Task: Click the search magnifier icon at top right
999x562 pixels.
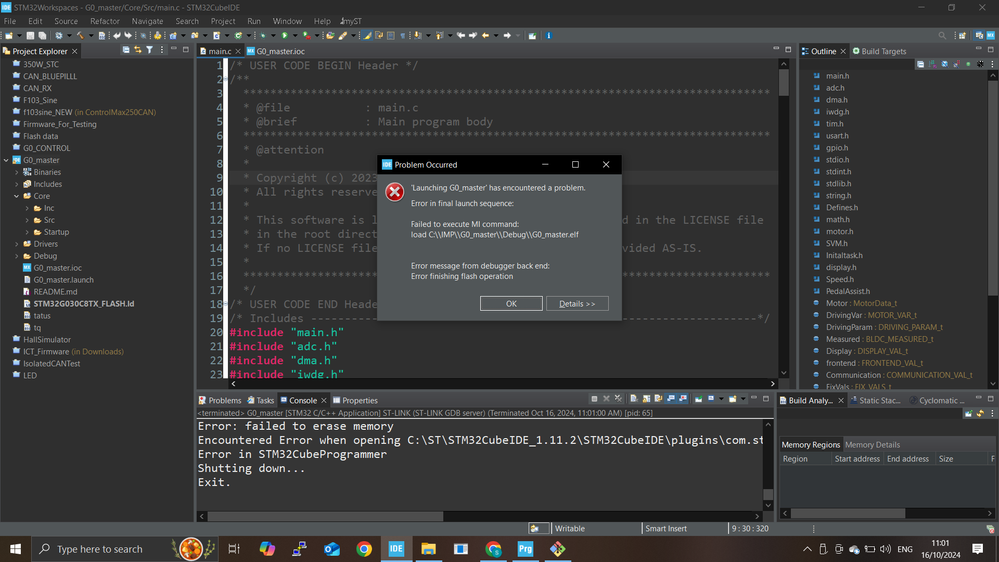Action: tap(942, 36)
